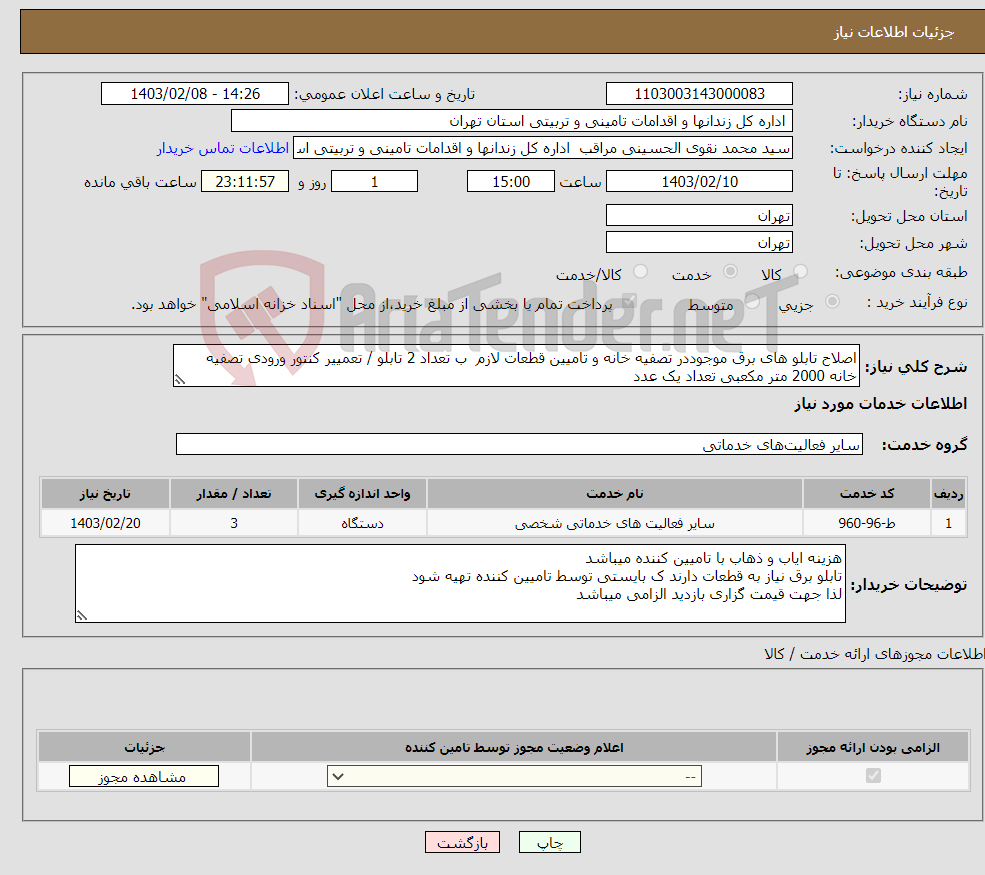Click the اطلاعات مجوزهای ارائه خدمت / کالا heading

[874, 654]
